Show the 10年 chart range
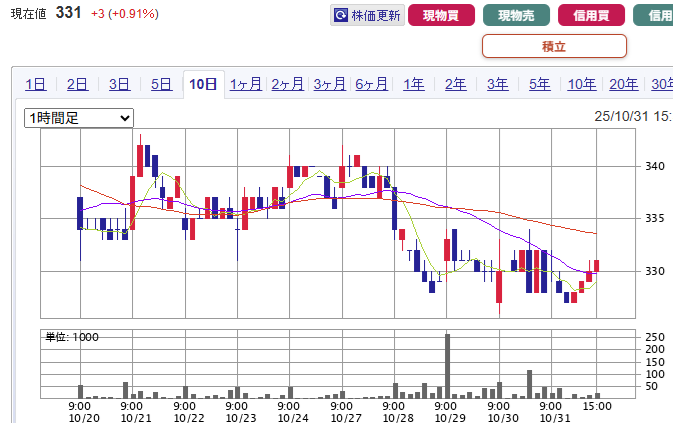Image resolution: width=673 pixels, height=423 pixels. (581, 84)
